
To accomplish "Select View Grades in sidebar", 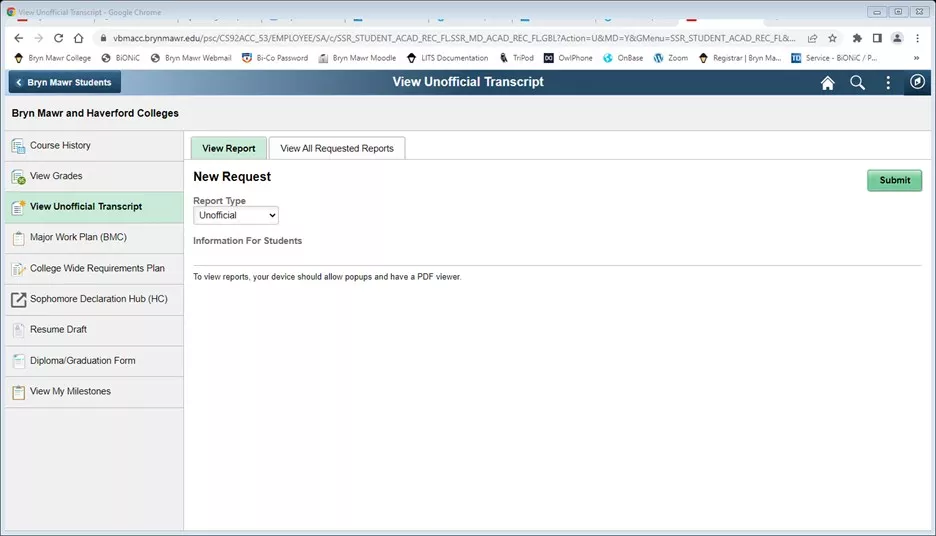I will coord(94,177).
